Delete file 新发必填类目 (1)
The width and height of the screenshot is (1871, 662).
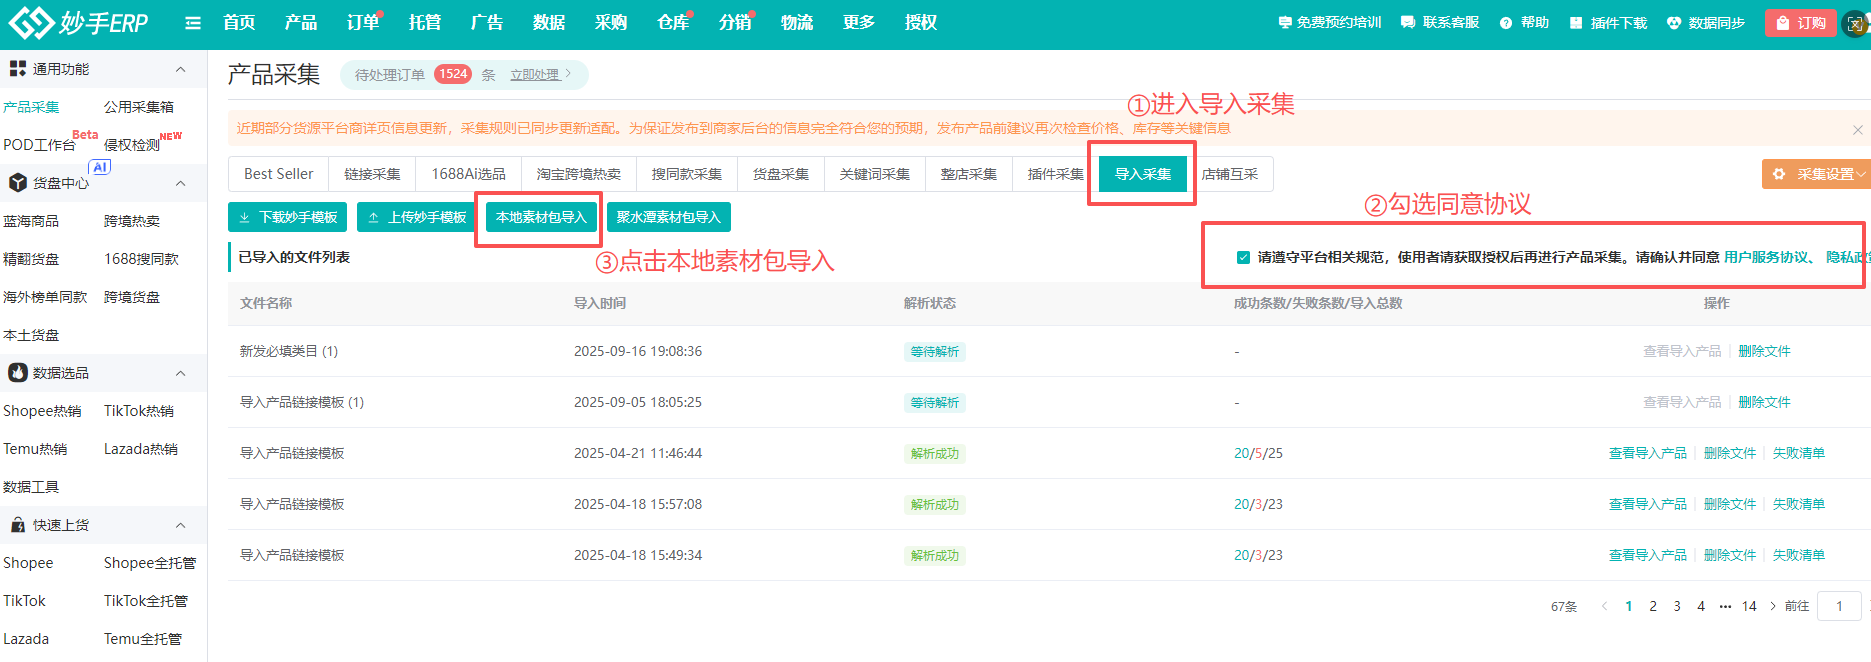click(1764, 351)
